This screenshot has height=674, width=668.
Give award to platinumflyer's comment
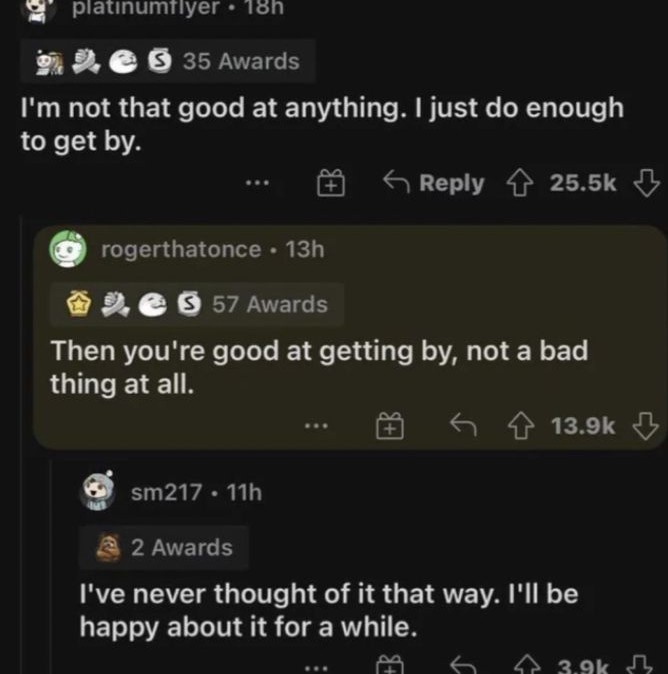[x=331, y=184]
